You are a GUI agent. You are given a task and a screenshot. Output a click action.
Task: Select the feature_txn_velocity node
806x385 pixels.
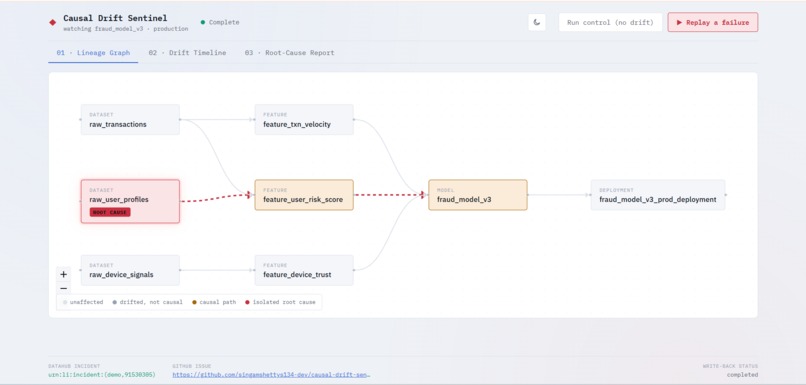click(x=304, y=120)
